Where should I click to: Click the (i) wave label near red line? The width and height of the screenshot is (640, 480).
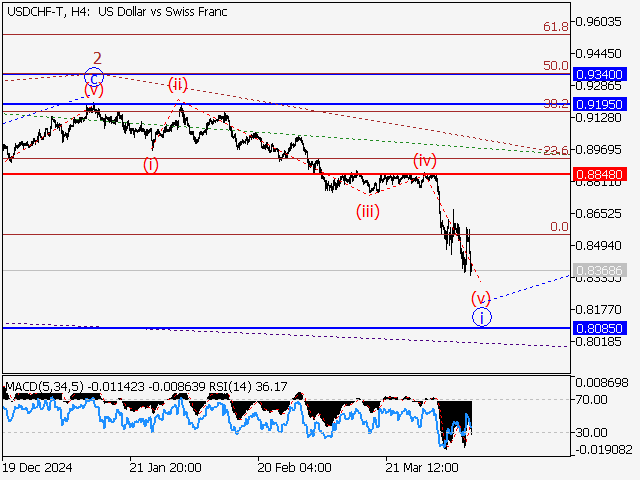[x=150, y=165]
